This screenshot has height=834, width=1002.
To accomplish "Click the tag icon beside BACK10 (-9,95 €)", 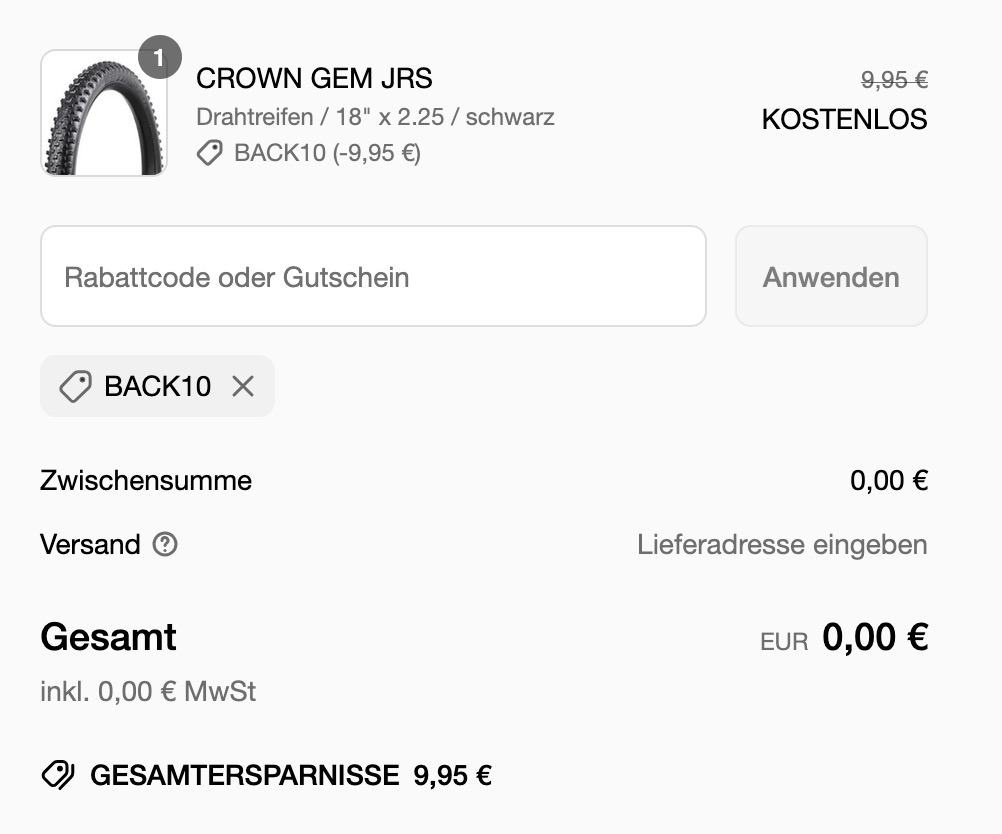I will pos(210,153).
